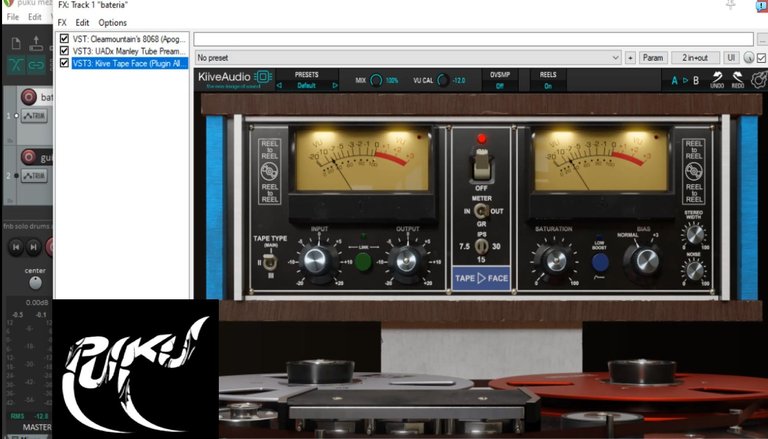Select Kiive Tape Face in FX list

point(130,63)
